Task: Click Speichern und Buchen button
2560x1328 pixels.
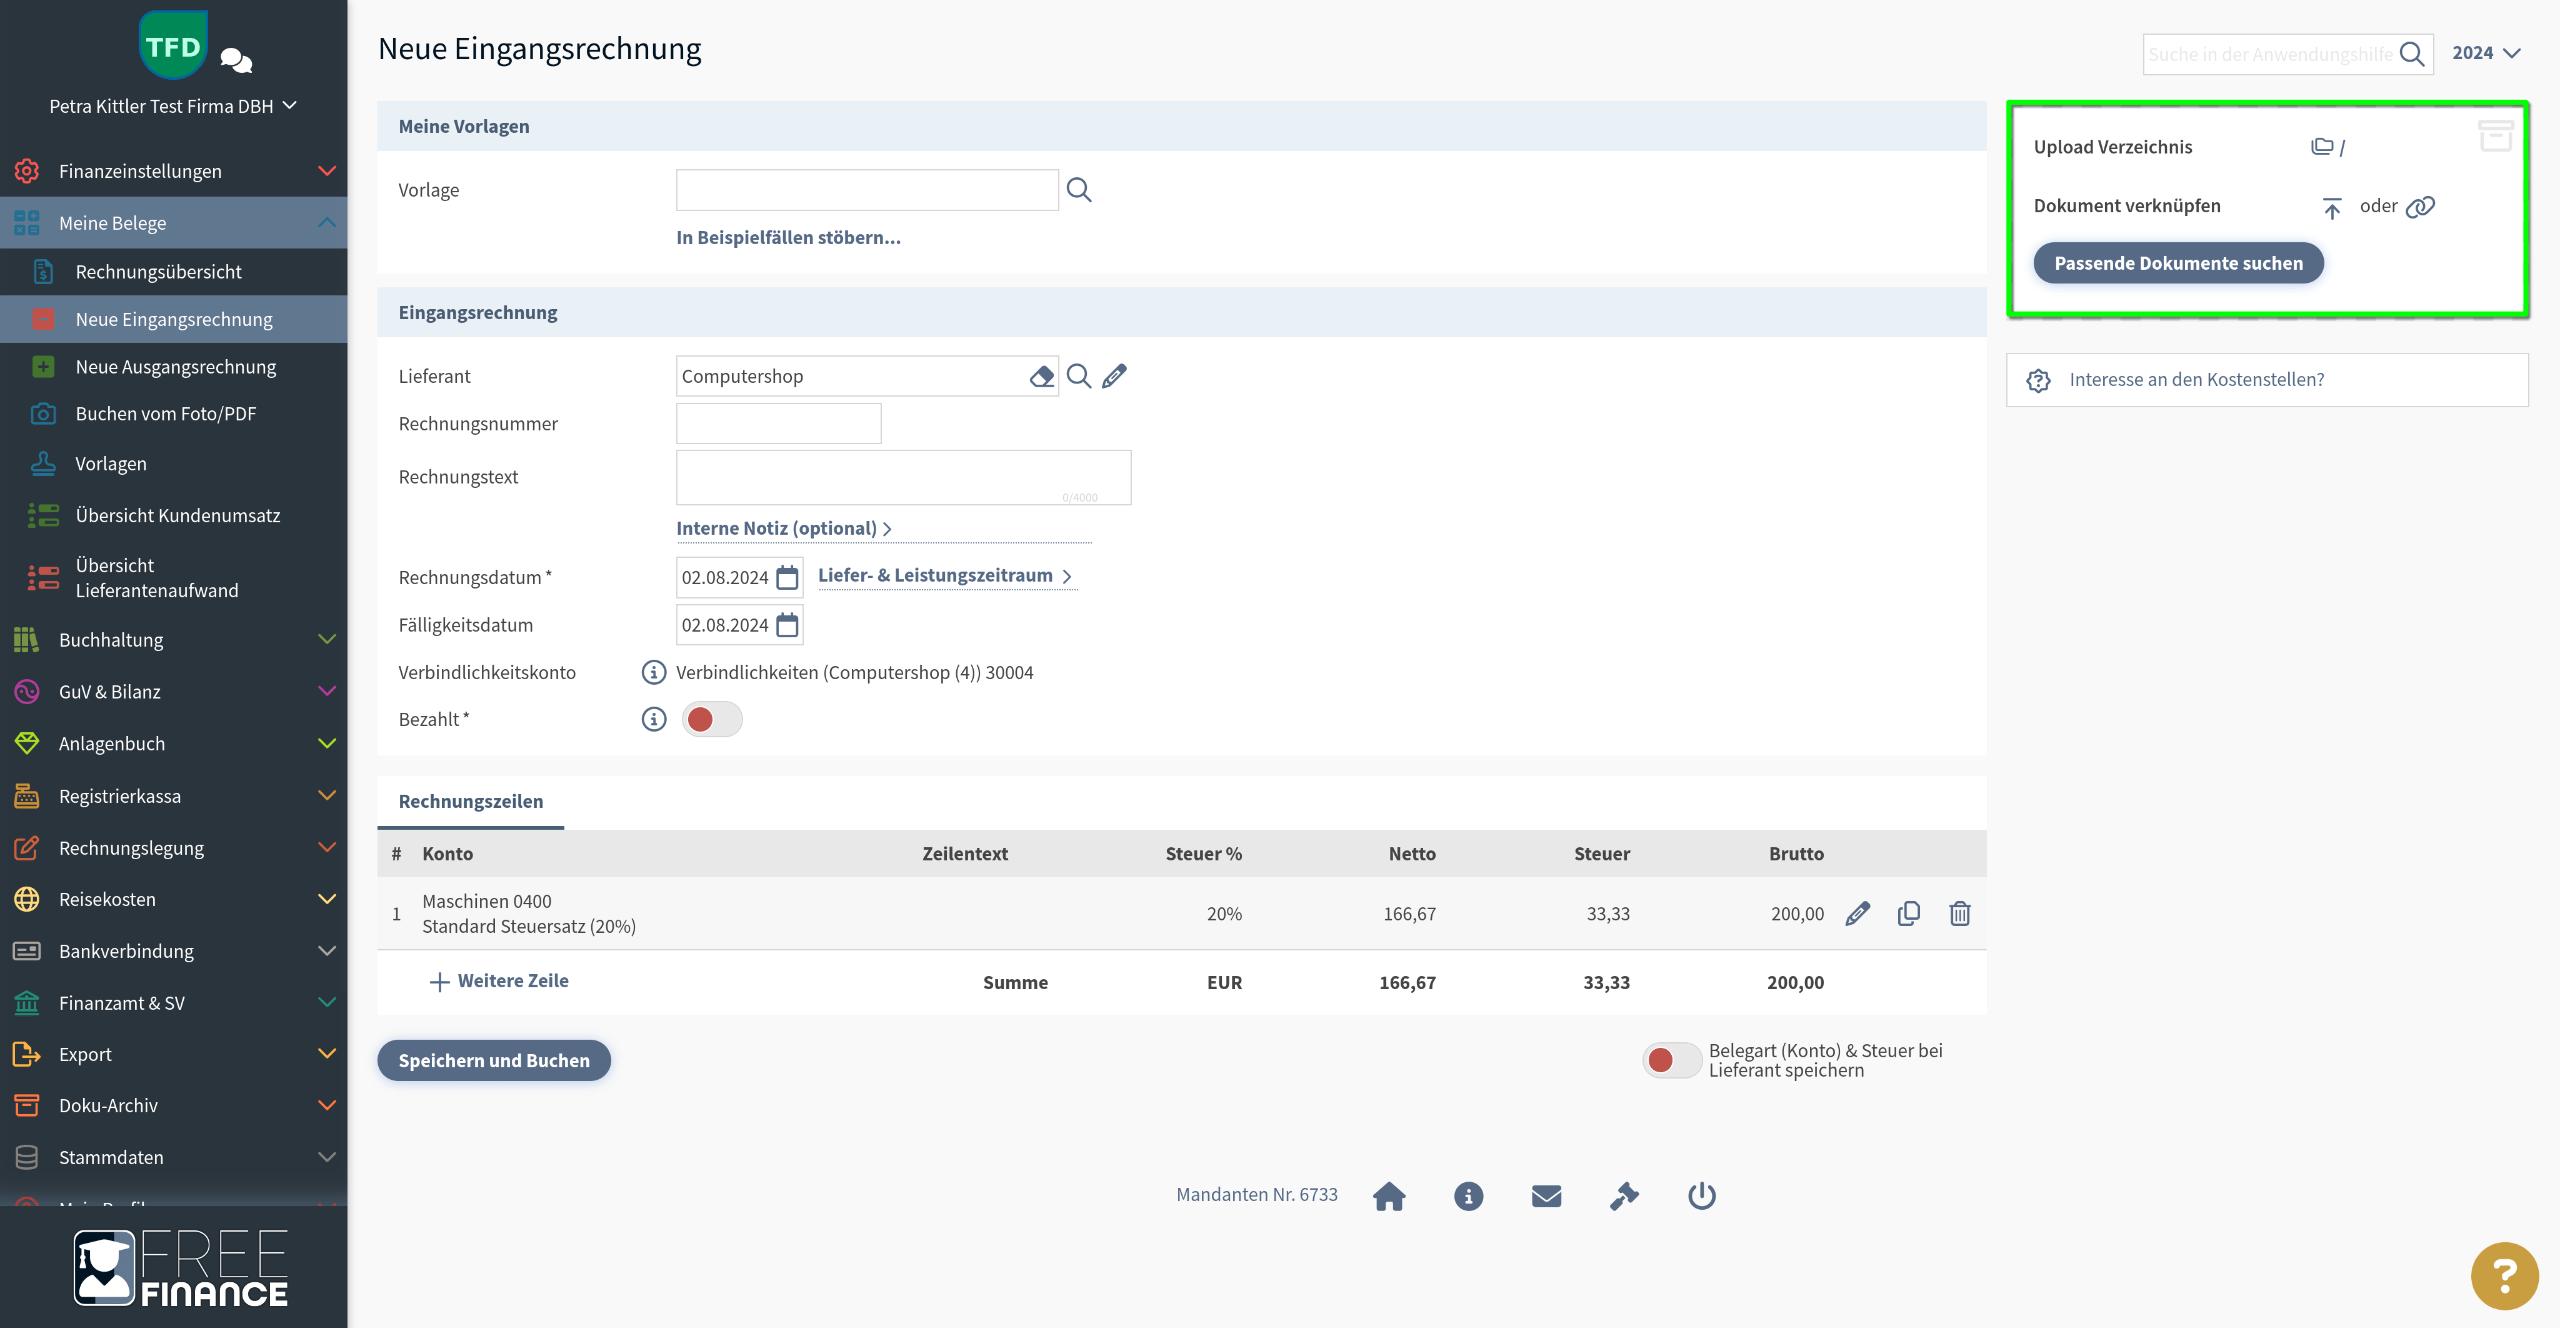Action: point(493,1060)
